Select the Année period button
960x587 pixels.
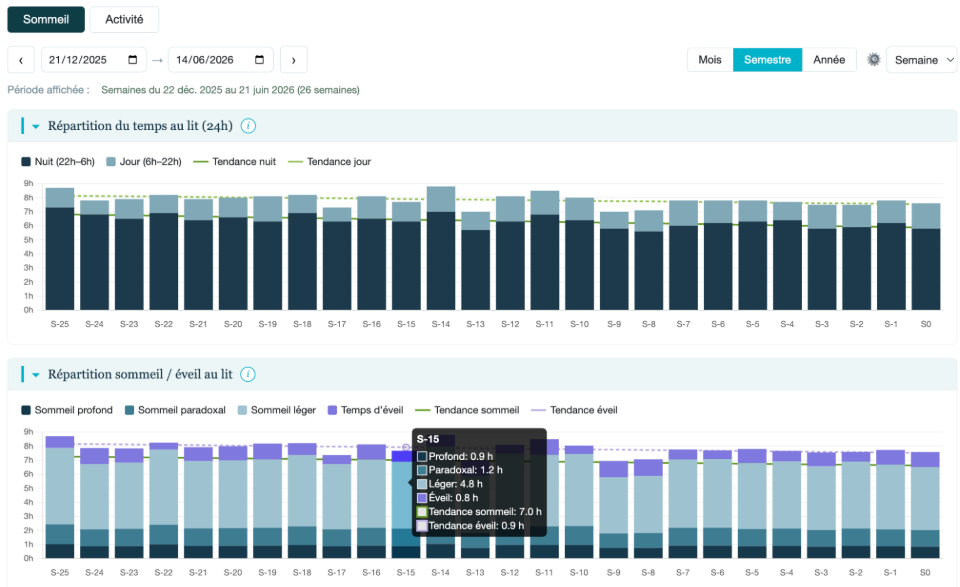(829, 60)
